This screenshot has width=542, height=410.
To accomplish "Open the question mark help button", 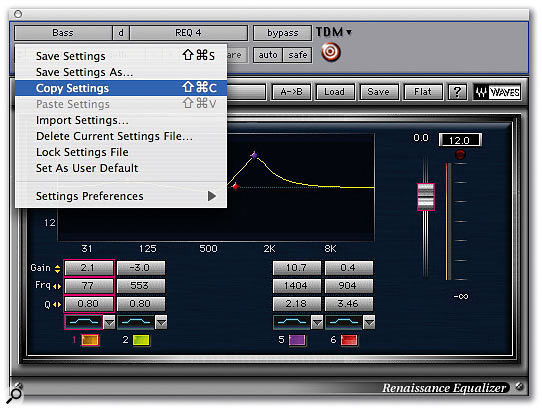I will [457, 92].
